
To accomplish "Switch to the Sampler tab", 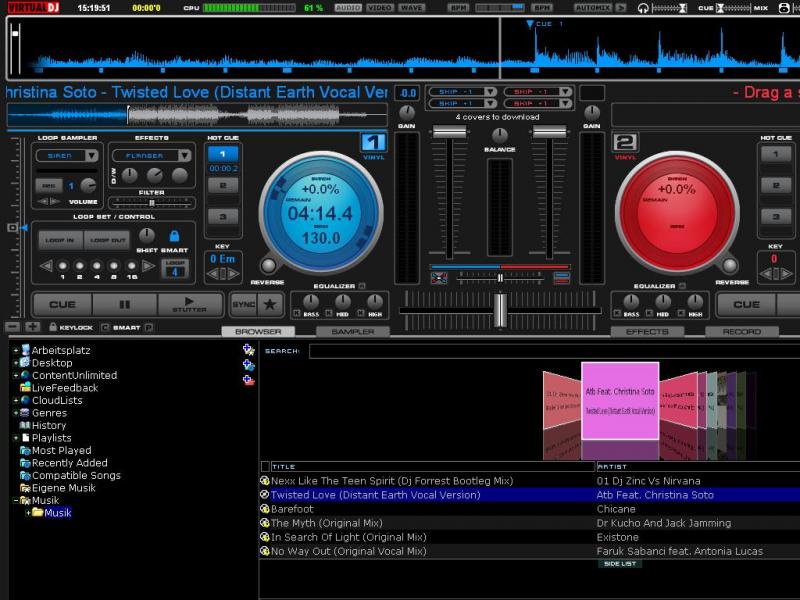I will pos(352,331).
